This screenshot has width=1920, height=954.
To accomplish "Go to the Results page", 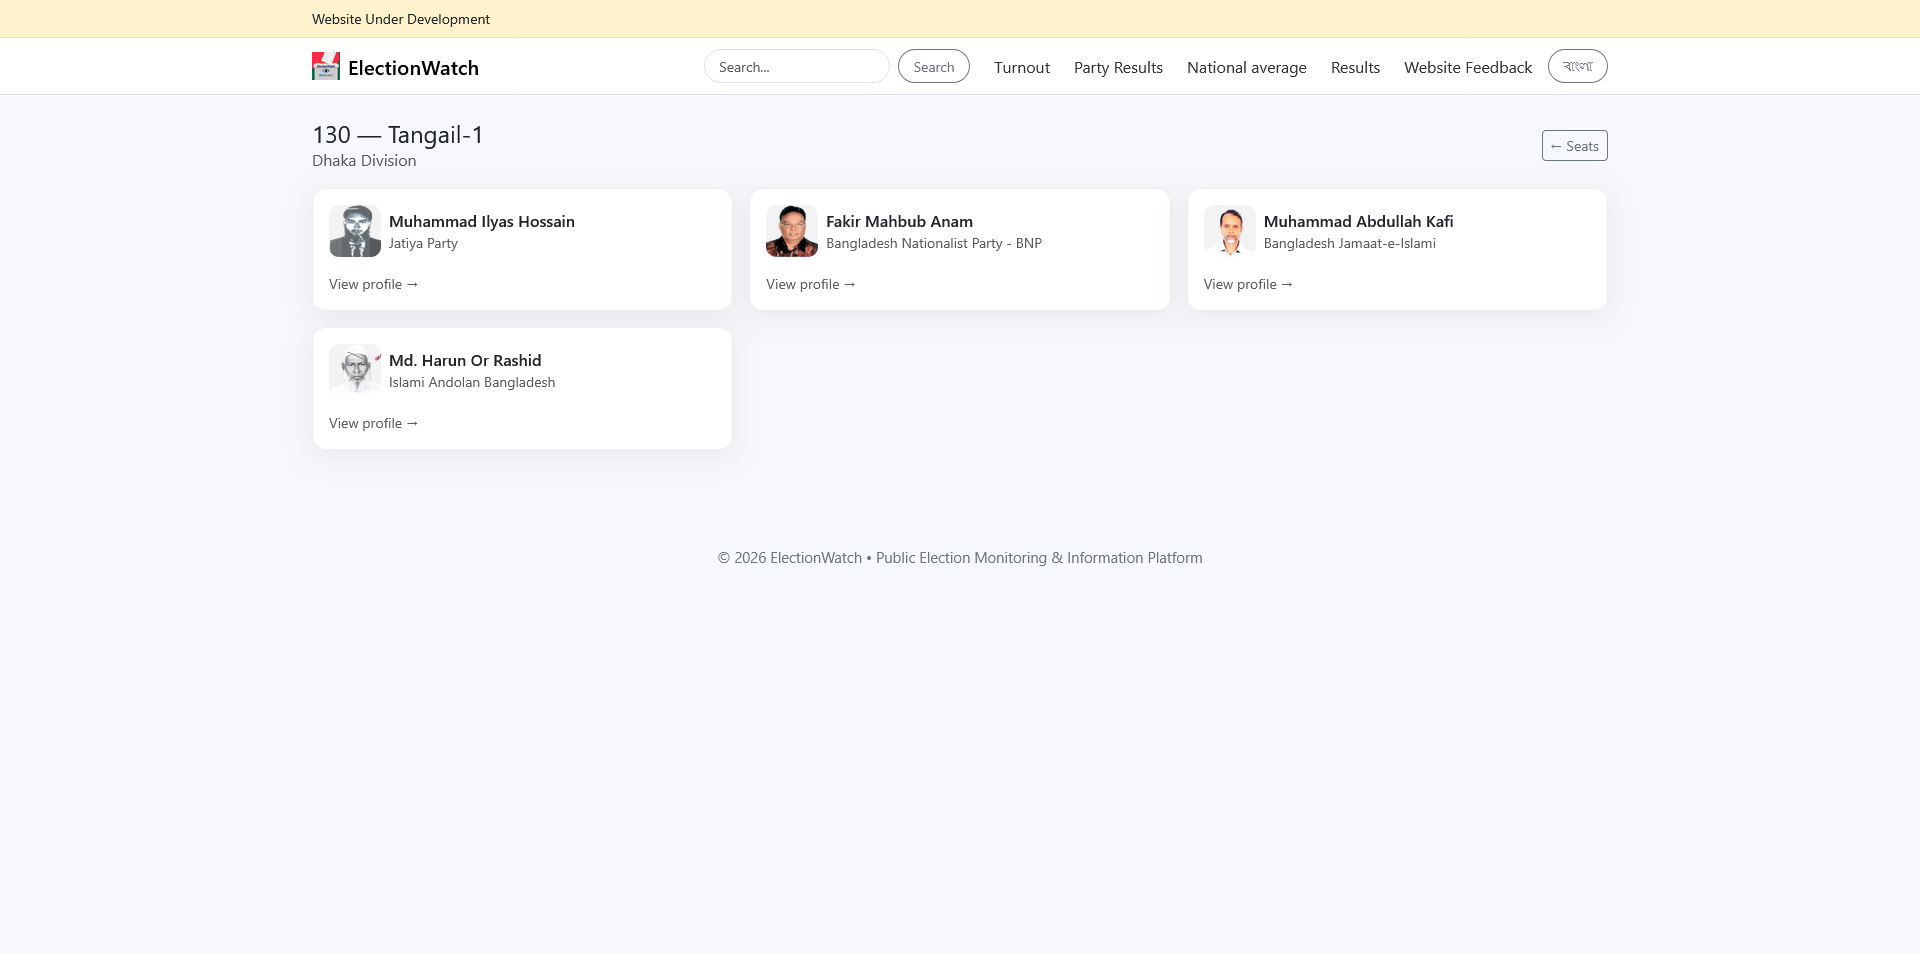I will (x=1355, y=68).
